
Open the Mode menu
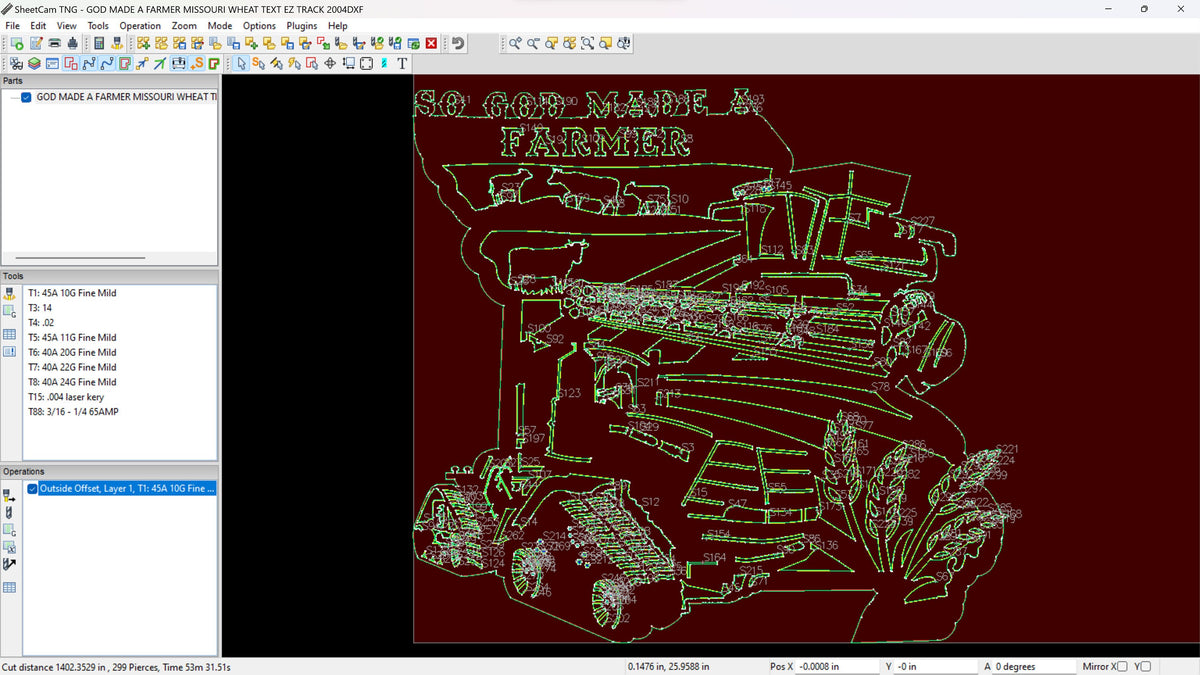220,25
